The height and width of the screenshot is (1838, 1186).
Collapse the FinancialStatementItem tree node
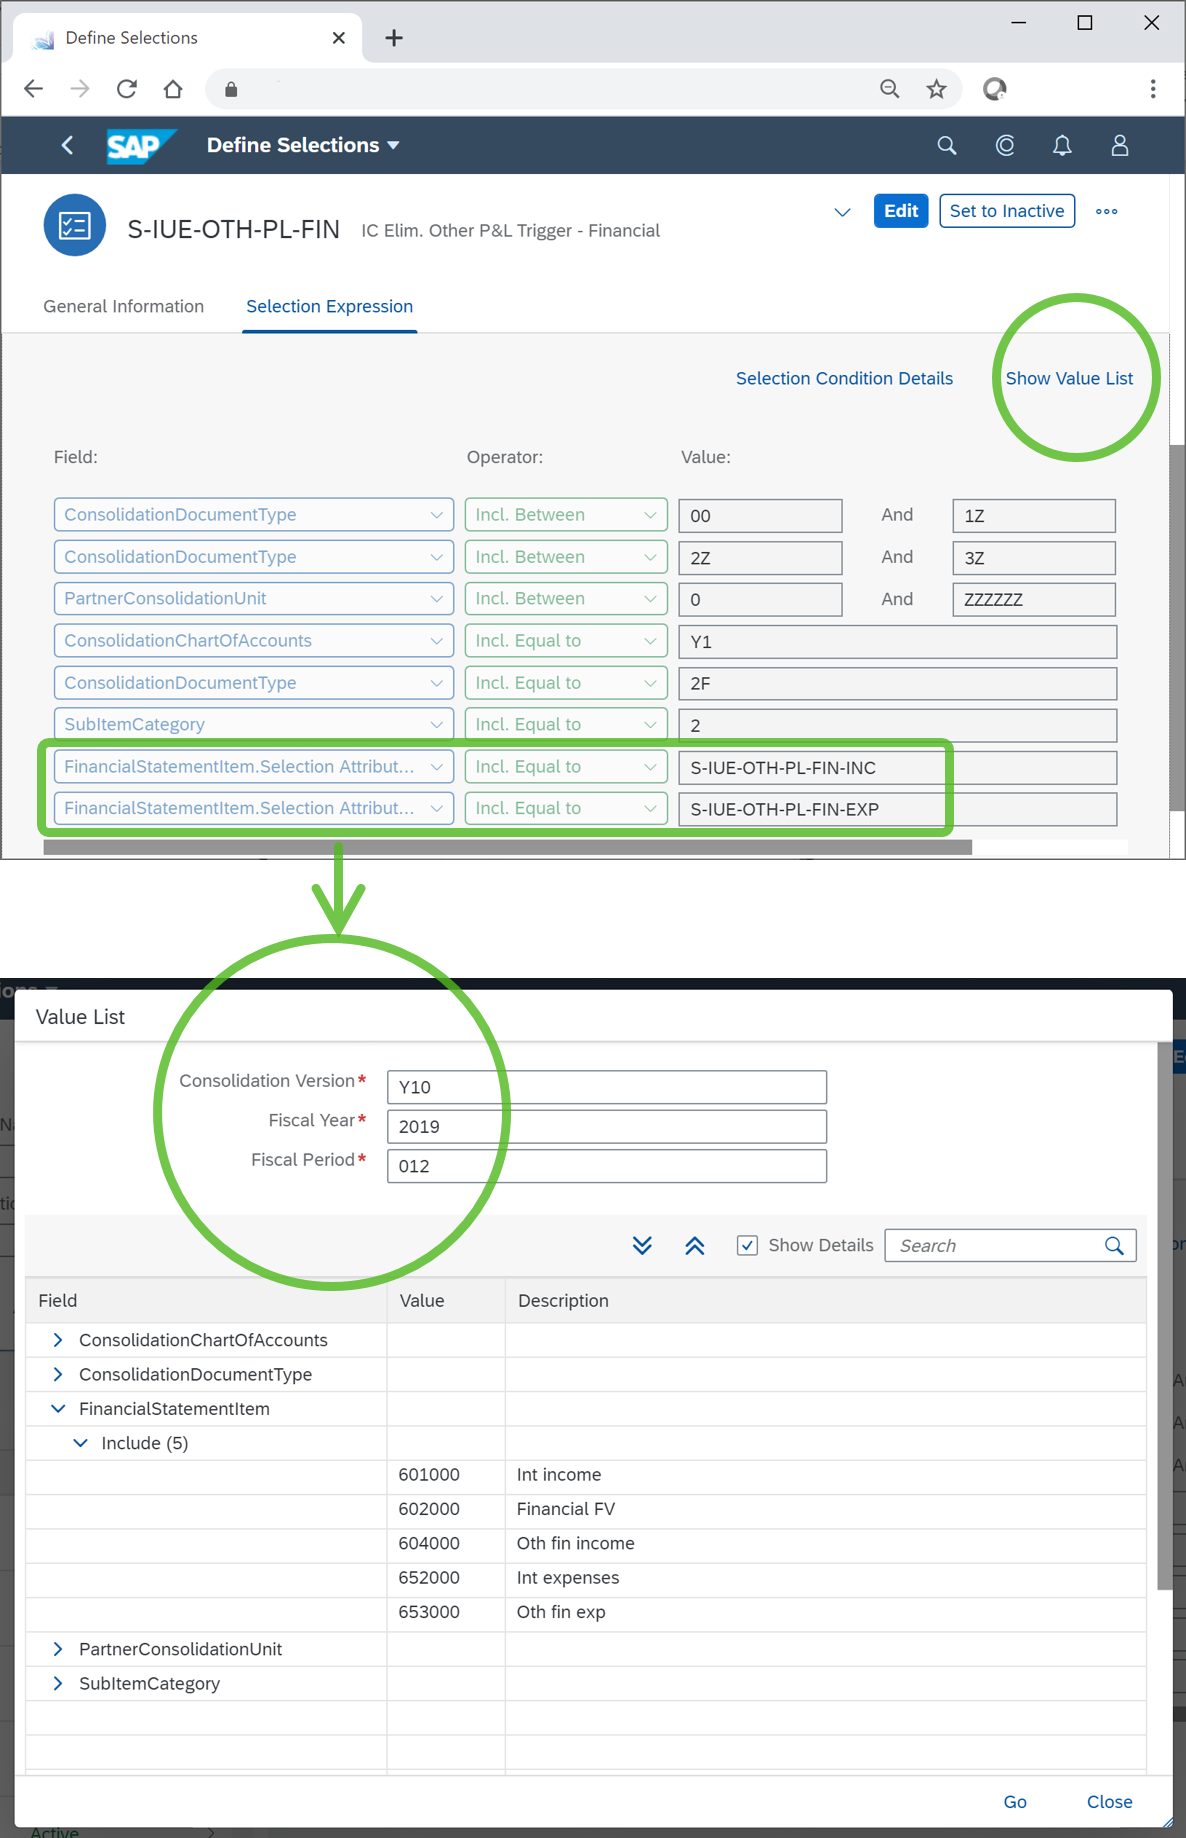tap(58, 1409)
